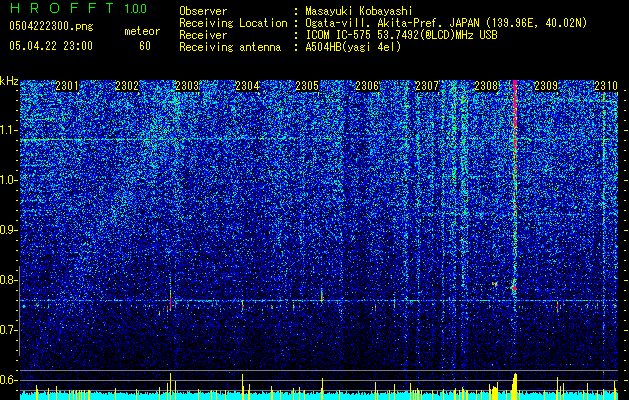Click the 2309 time marker
Image resolution: width=629 pixels, height=400 pixels.
546,86
